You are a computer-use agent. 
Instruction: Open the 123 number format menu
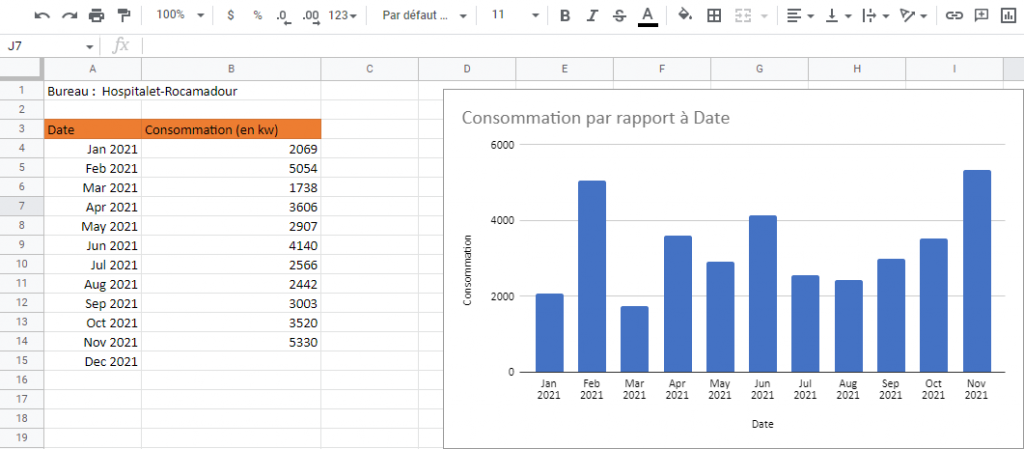[x=343, y=16]
